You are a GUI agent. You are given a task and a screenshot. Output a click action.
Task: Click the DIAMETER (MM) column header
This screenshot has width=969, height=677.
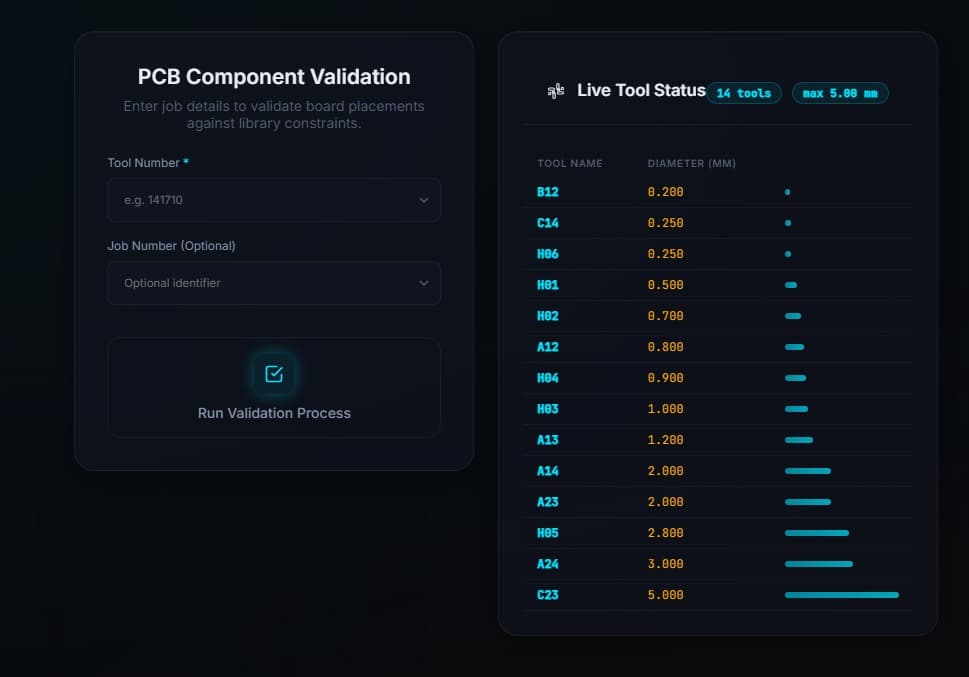click(x=691, y=163)
